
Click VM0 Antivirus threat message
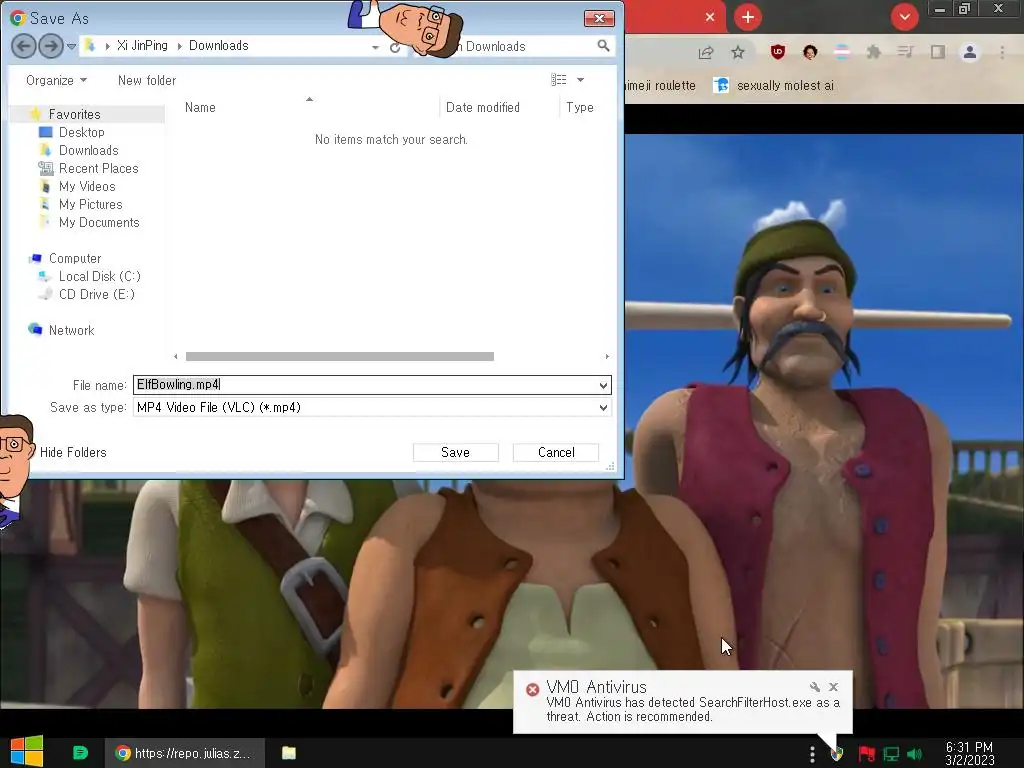[x=693, y=710]
